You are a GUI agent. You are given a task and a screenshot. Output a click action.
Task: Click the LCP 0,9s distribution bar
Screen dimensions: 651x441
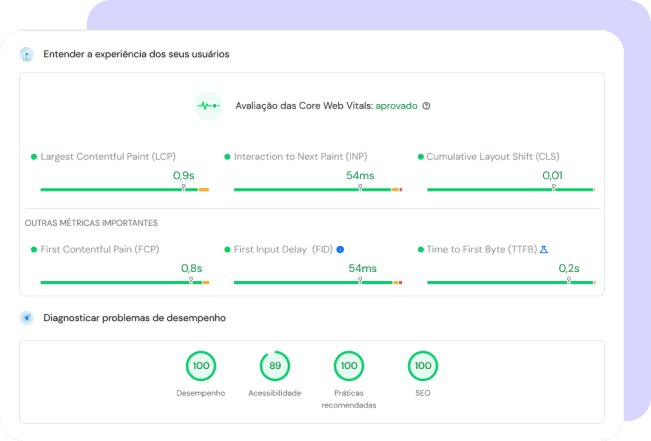[x=124, y=189]
